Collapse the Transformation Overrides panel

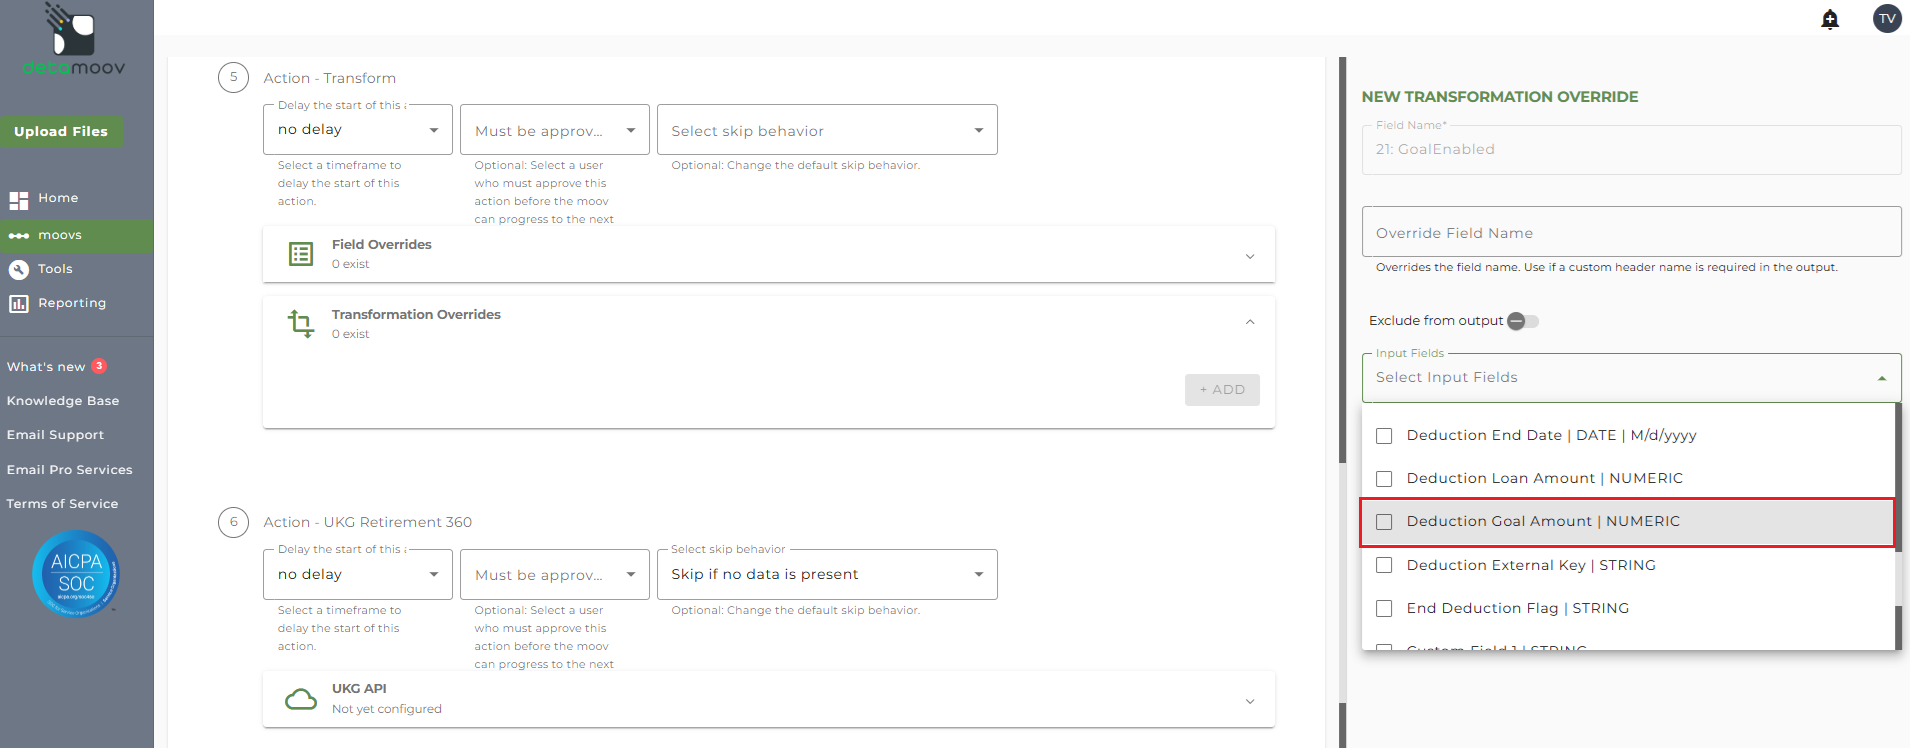[1249, 322]
